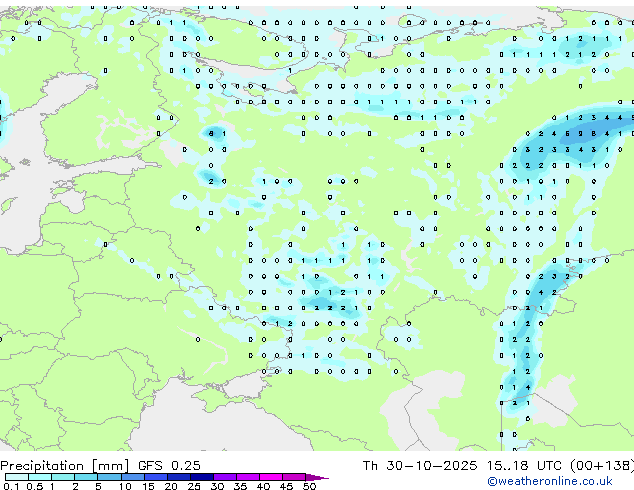Image resolution: width=634 pixels, height=490 pixels.
Task: Click the '50' legend scale label
Action: tap(309, 486)
